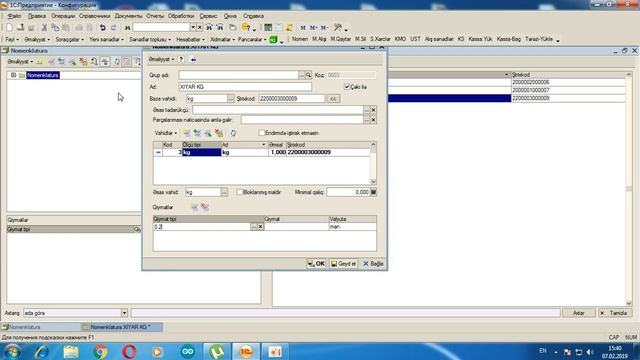Click the undo arrow toolbar icon

[102, 27]
